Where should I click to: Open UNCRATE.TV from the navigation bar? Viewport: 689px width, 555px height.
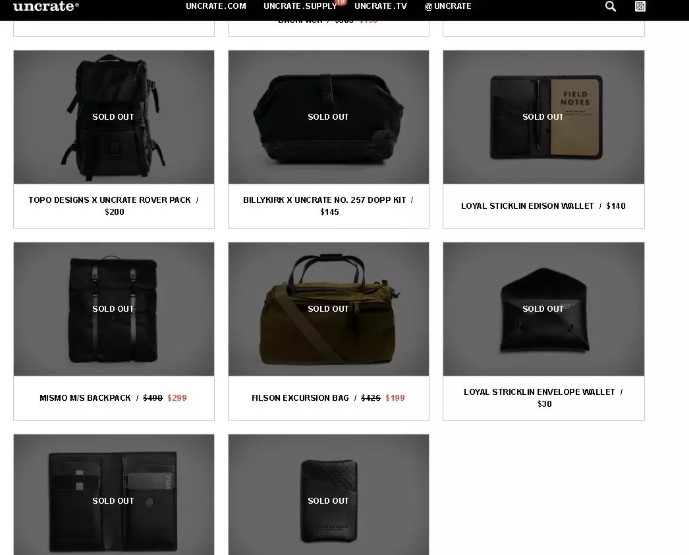[x=381, y=6]
